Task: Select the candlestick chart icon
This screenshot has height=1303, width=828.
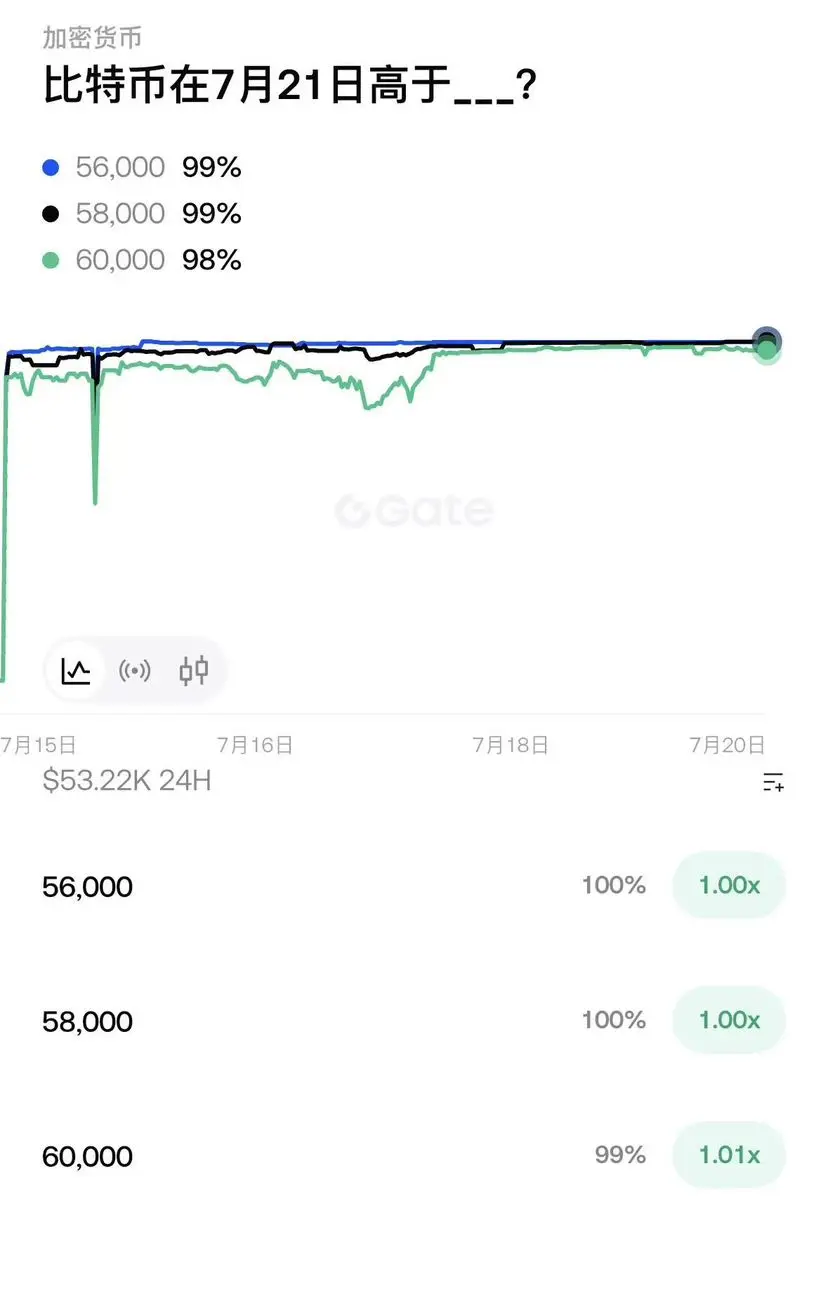Action: tap(194, 670)
